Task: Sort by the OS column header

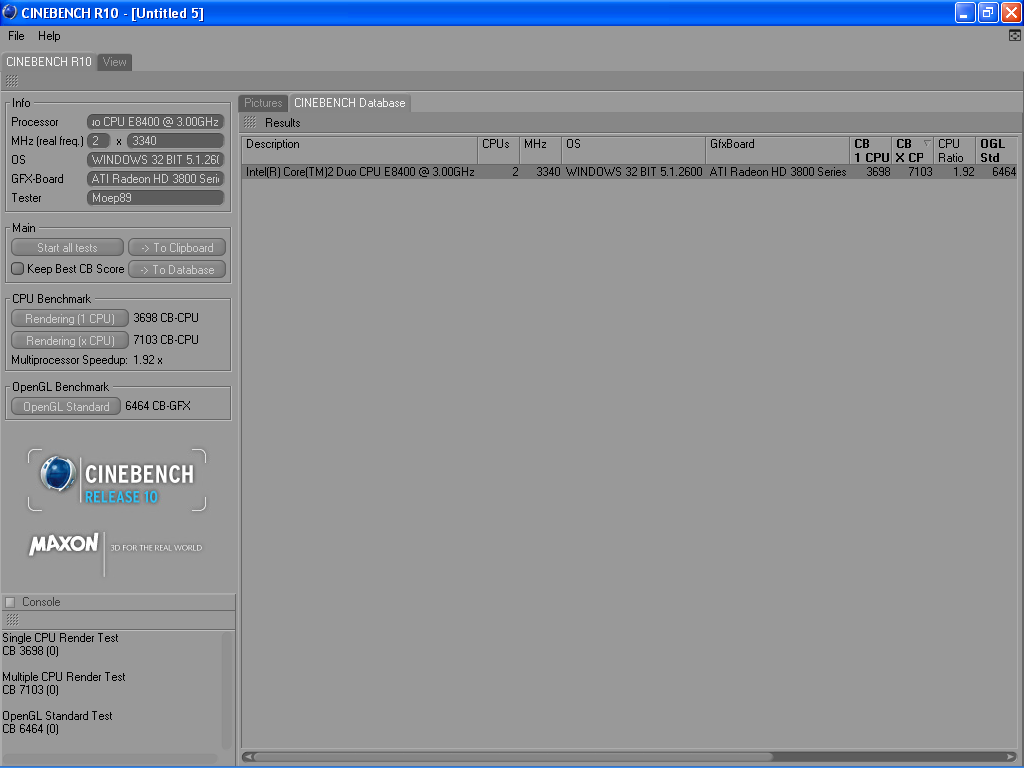Action: point(633,150)
